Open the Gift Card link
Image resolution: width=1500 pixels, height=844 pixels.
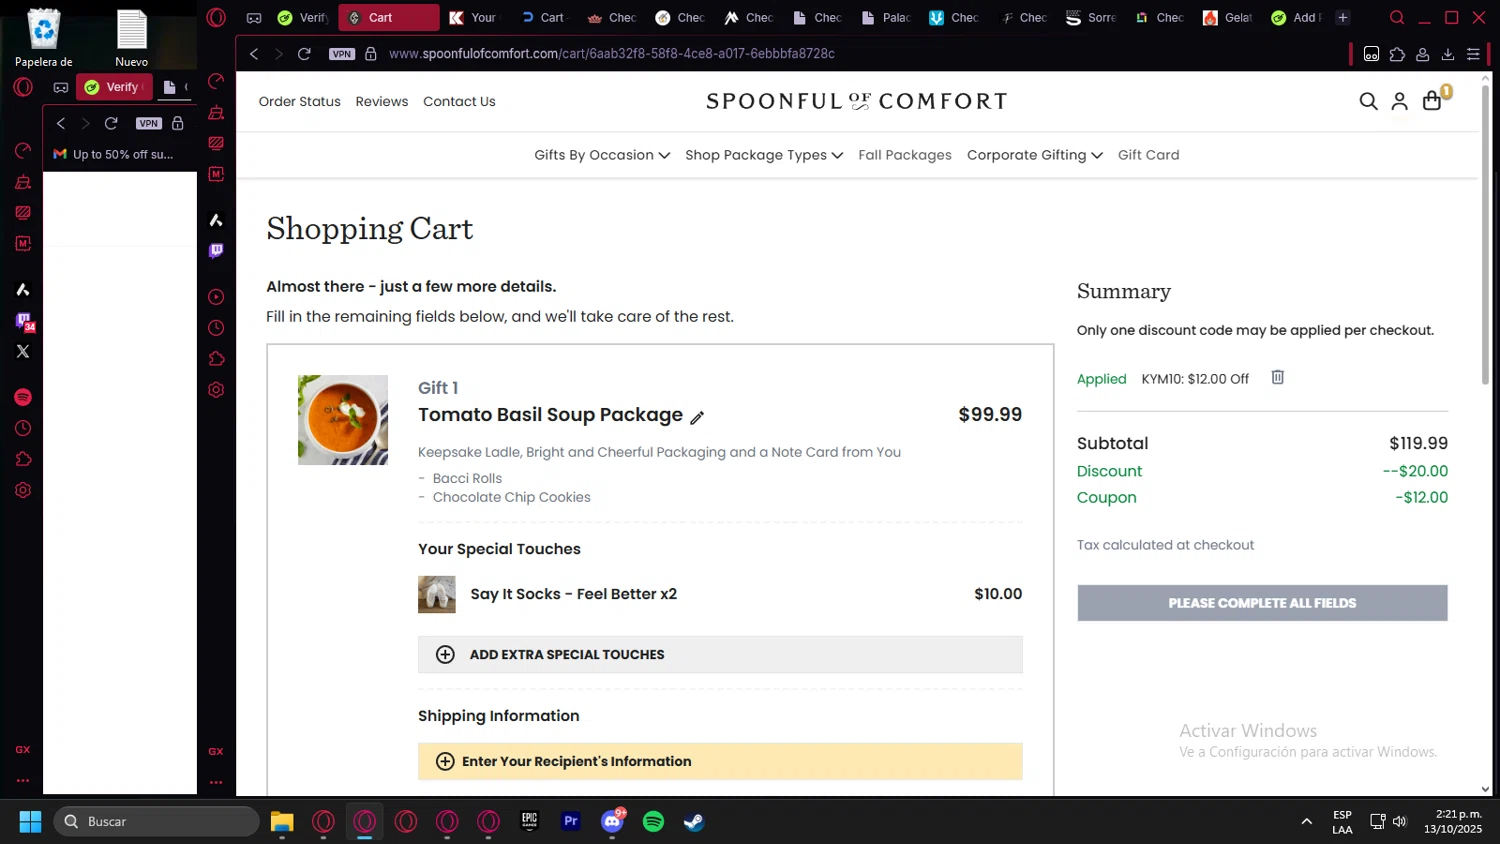pos(1148,155)
